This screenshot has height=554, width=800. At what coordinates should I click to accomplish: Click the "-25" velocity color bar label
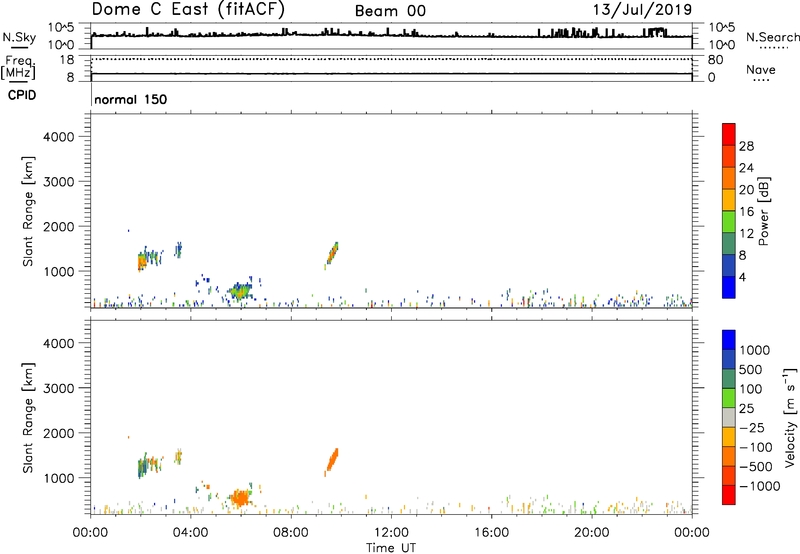click(752, 428)
